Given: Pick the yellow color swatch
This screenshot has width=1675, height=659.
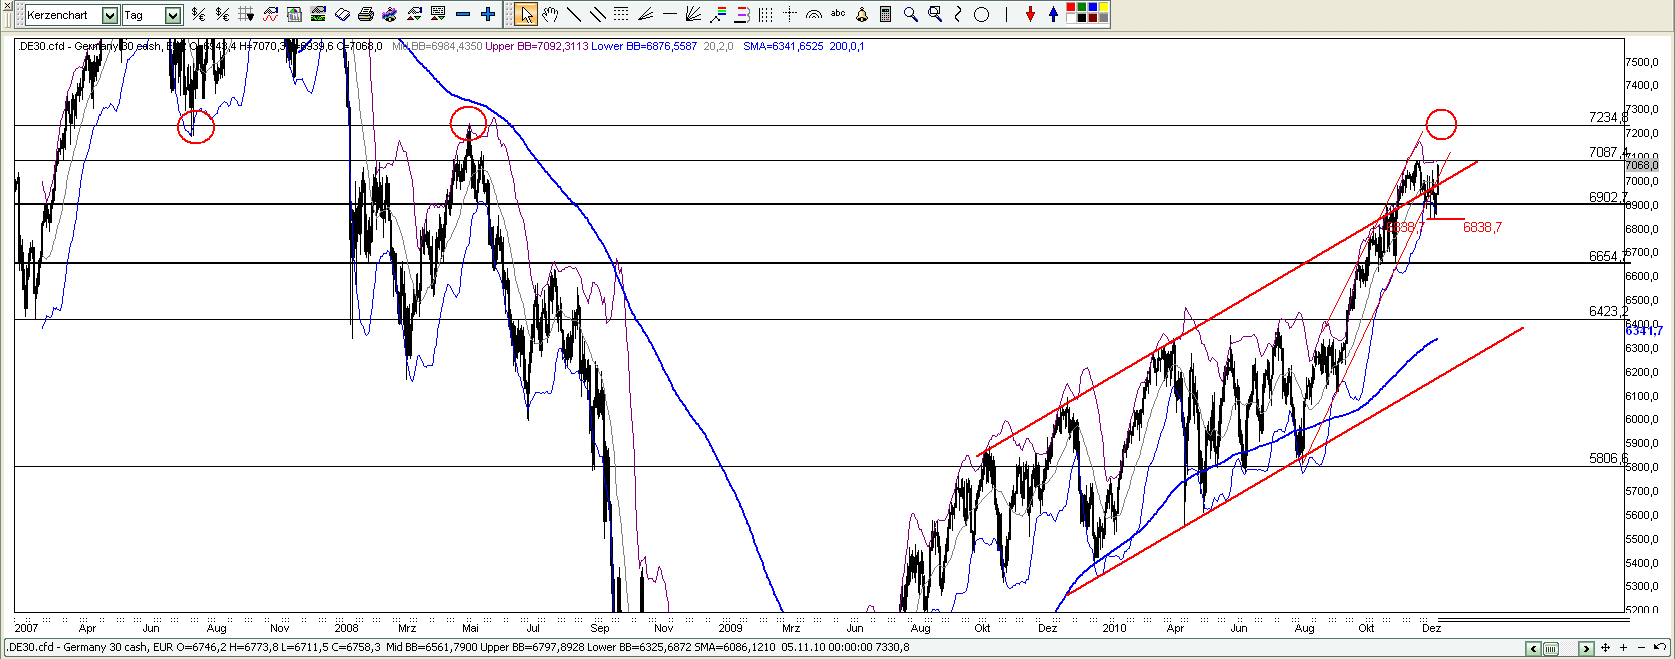Looking at the screenshot, I should 1104,7.
